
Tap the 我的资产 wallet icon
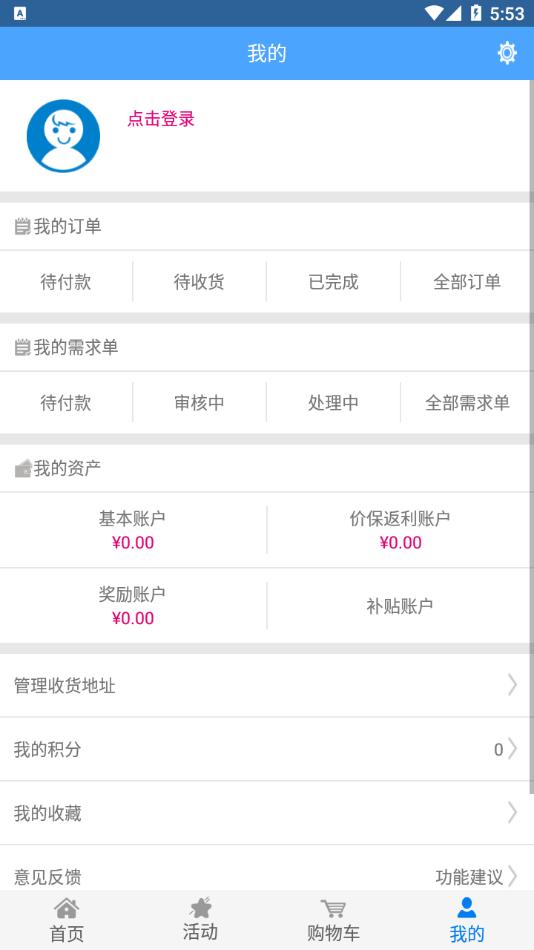pos(22,468)
